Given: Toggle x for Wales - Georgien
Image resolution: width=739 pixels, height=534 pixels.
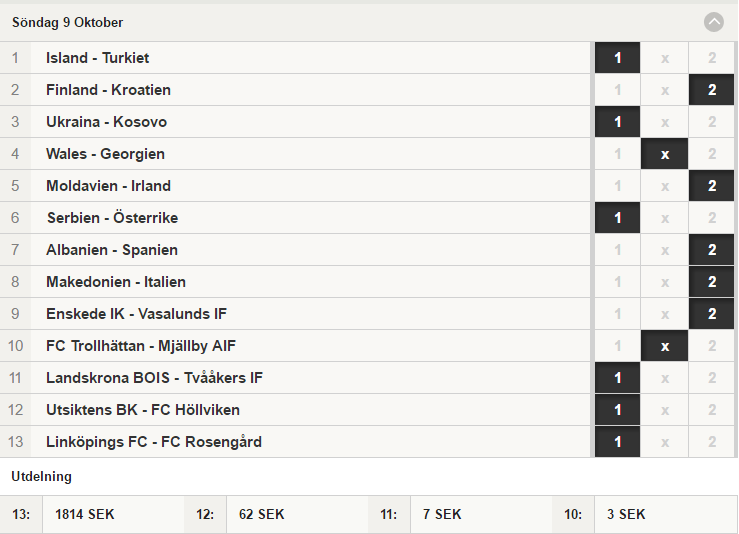Looking at the screenshot, I should pos(665,154).
